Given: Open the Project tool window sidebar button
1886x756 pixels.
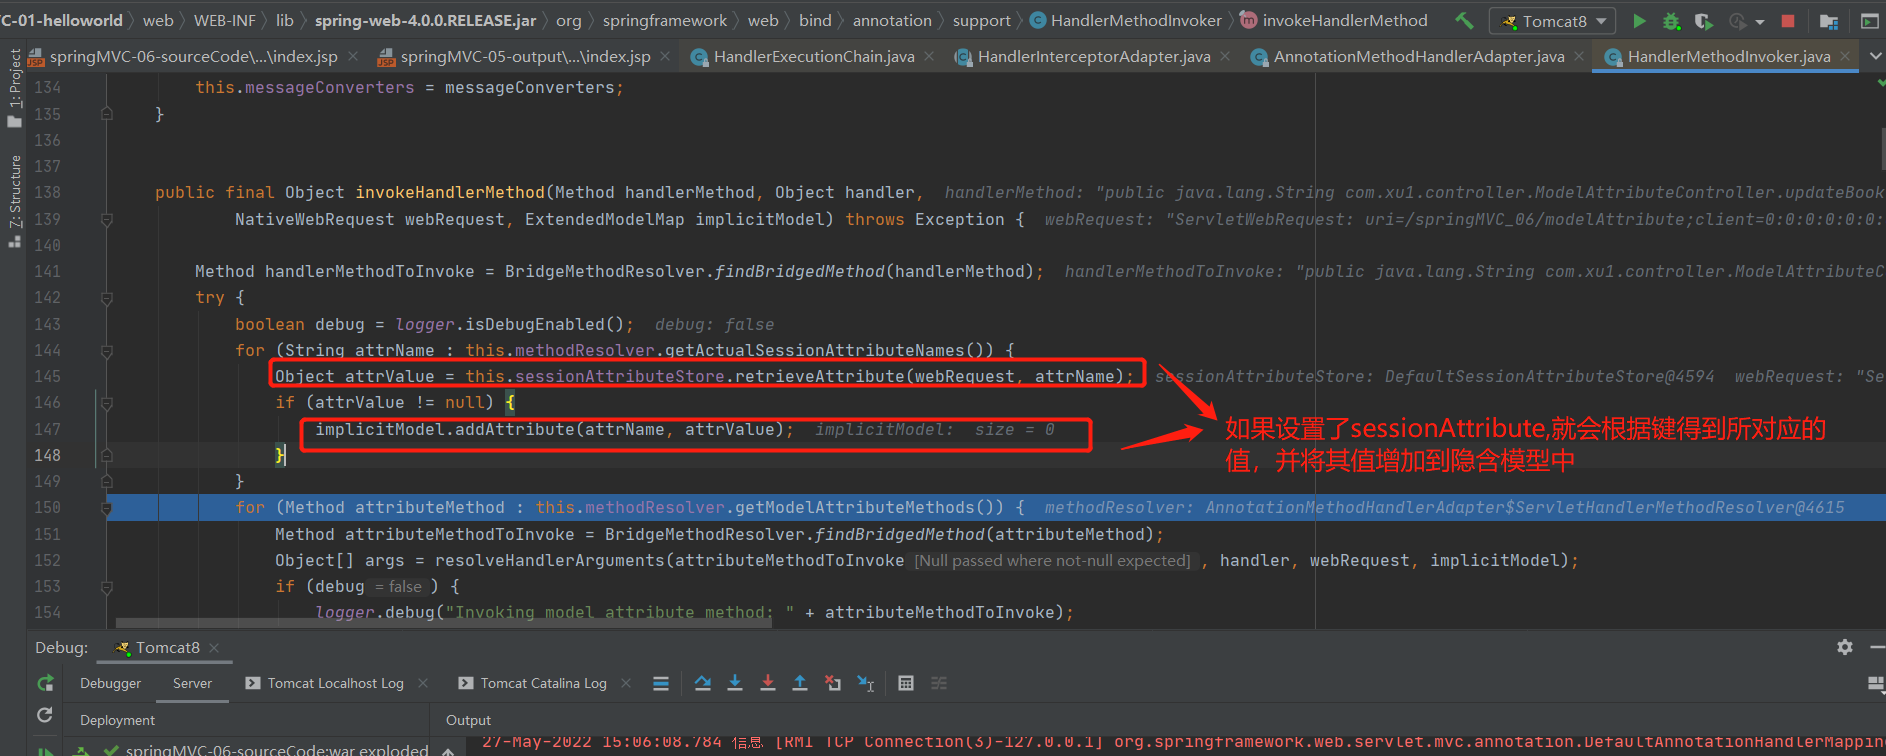Looking at the screenshot, I should 14,88.
